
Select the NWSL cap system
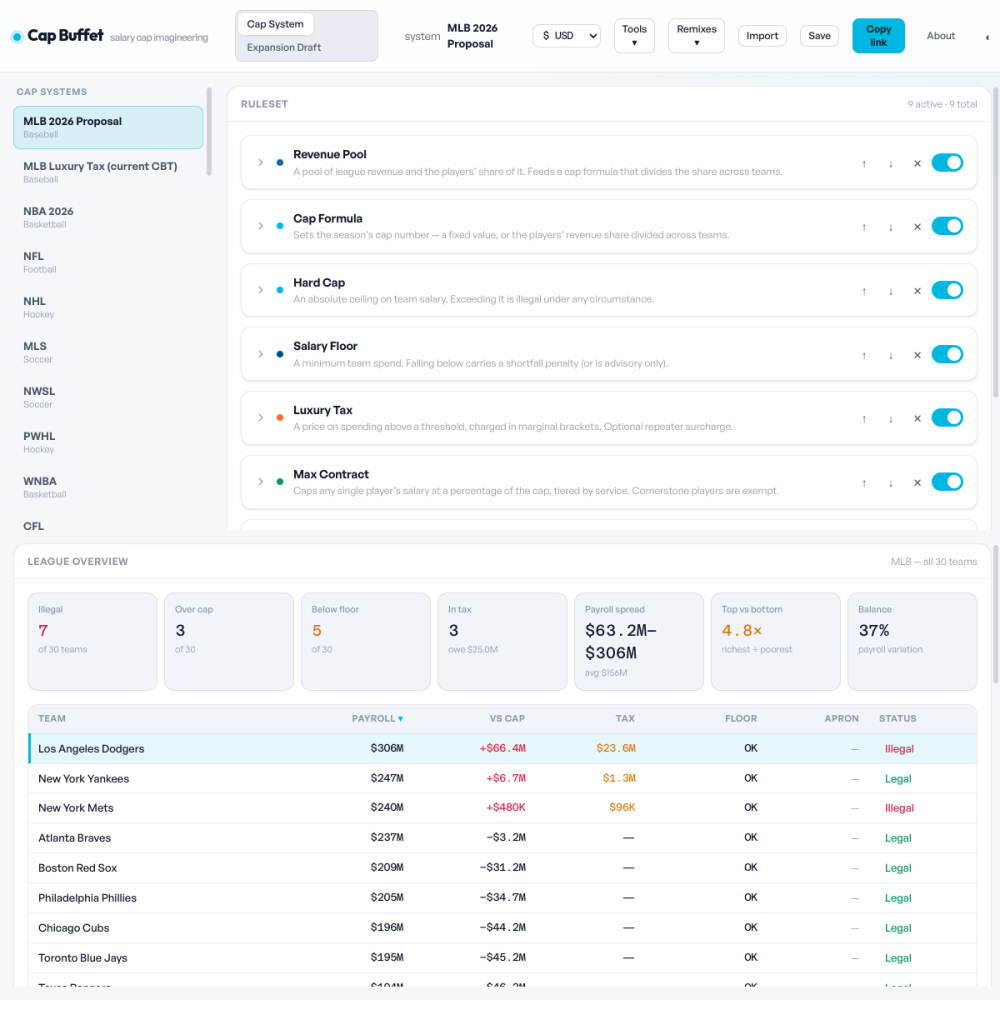pos(108,397)
